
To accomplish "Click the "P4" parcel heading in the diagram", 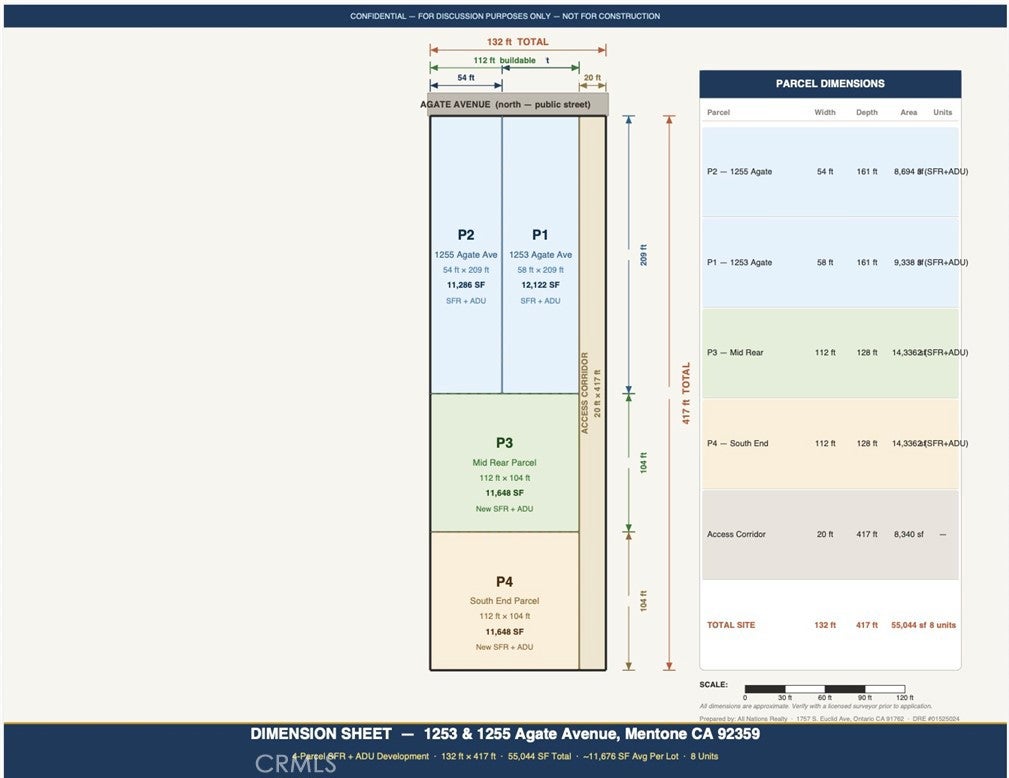I will 504,582.
